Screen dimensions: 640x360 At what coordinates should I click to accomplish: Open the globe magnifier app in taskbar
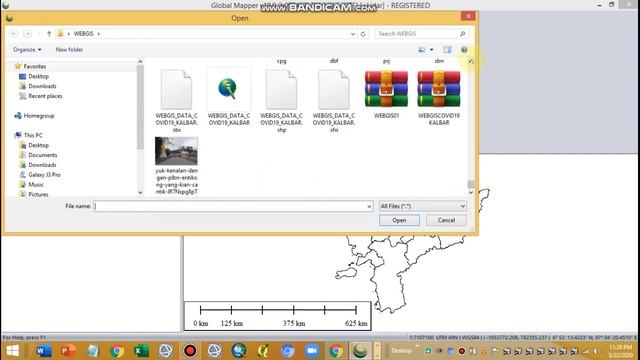tap(239, 351)
